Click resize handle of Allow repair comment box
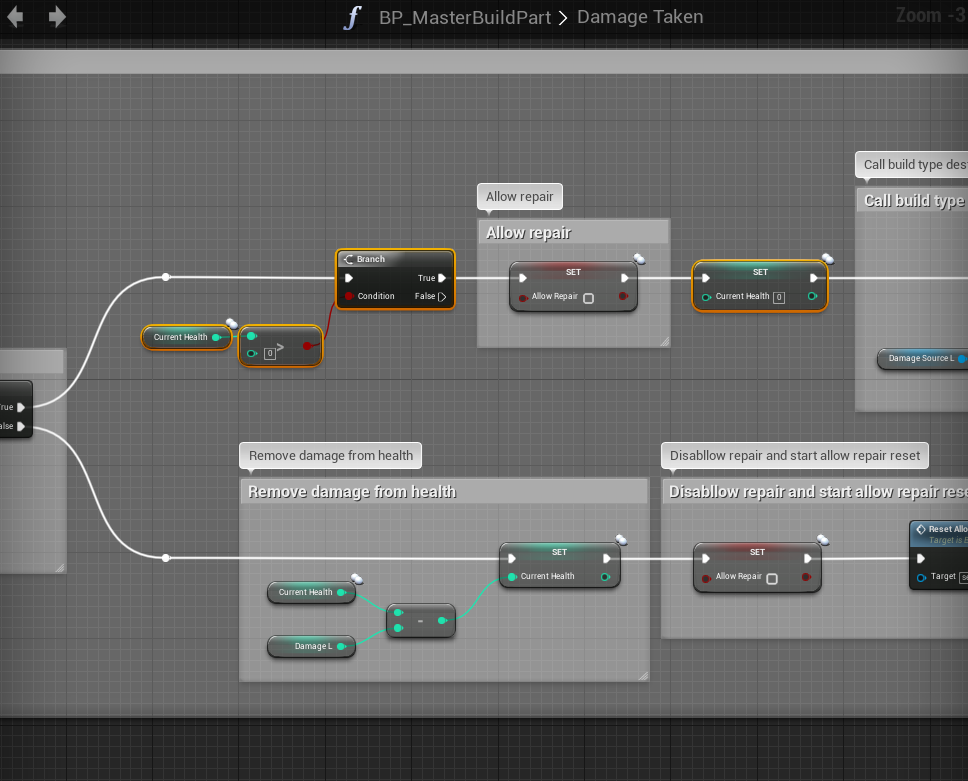This screenshot has height=781, width=968. coord(663,341)
